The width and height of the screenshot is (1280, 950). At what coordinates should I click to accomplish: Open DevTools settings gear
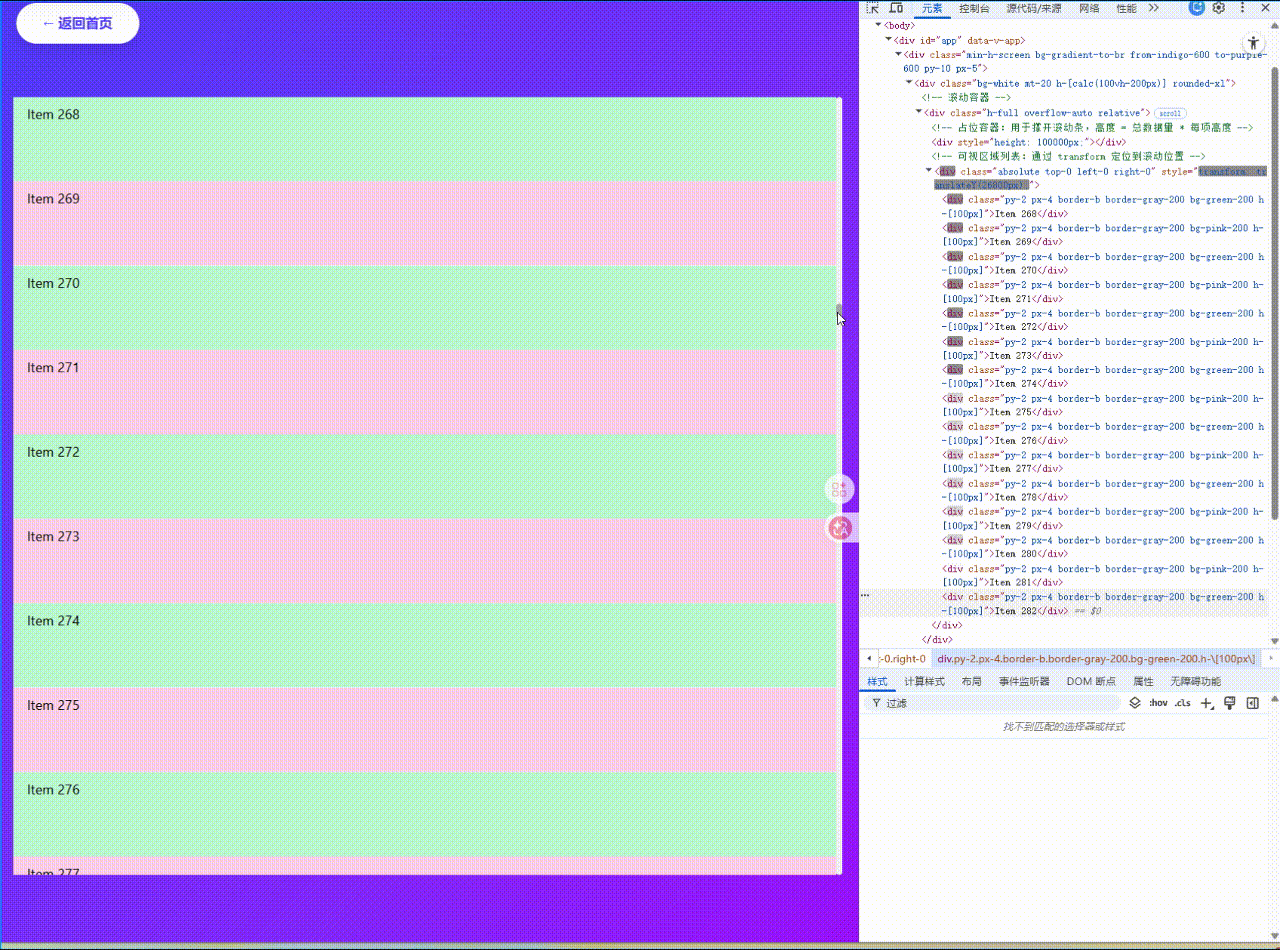click(1218, 8)
